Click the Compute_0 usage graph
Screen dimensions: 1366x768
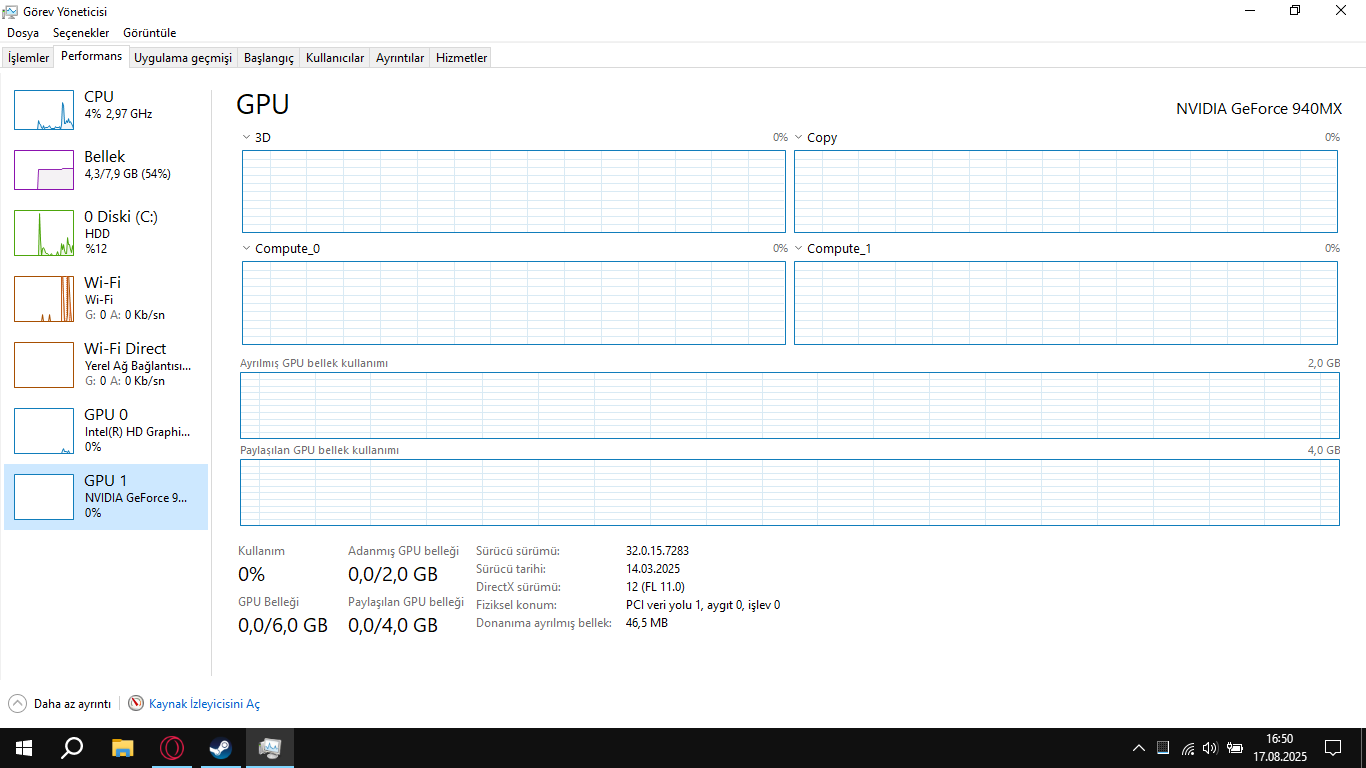pyautogui.click(x=514, y=303)
